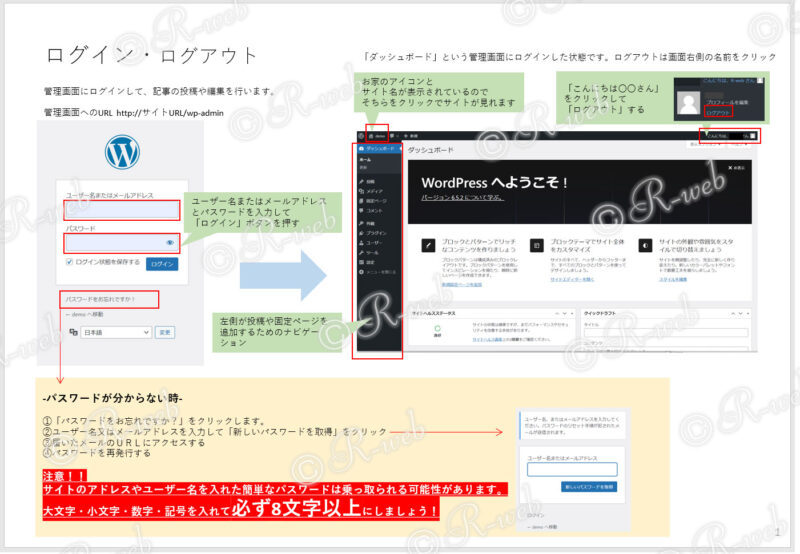Screen dimensions: 800x554
Task: Open the ヘルプ dropdown tab
Action: (738, 144)
